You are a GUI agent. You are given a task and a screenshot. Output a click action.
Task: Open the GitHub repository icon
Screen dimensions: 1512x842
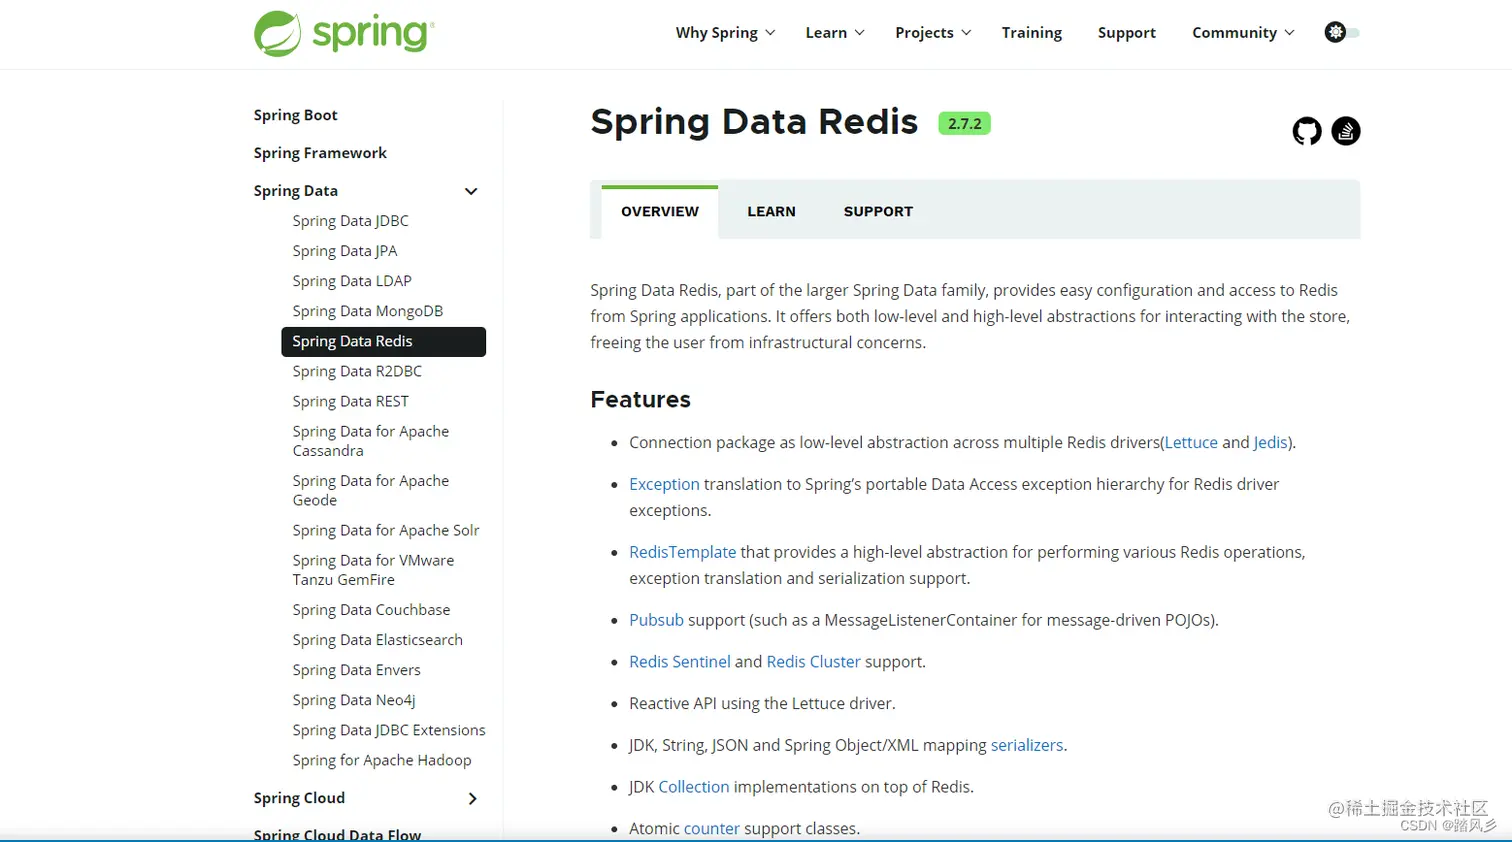coord(1307,131)
